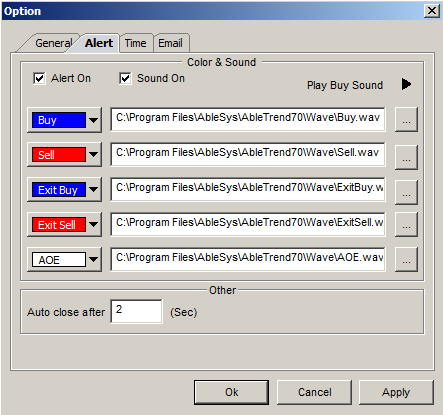Switch to the General tab
This screenshot has height=415, width=443.
click(53, 43)
